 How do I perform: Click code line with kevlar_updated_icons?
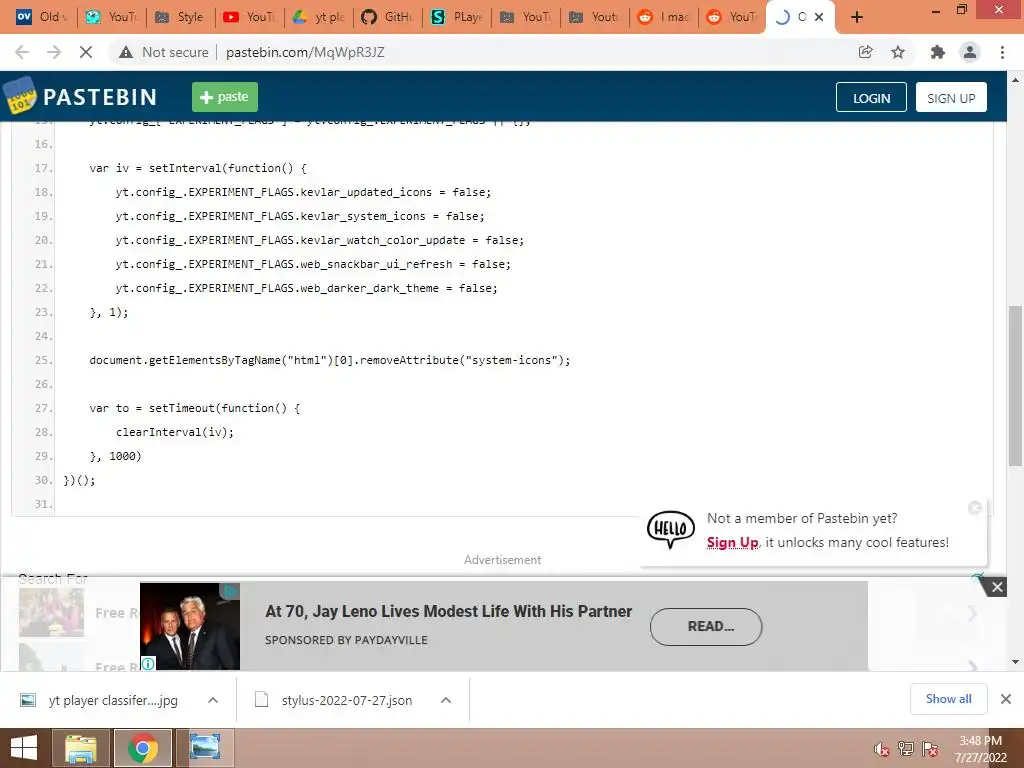tap(303, 192)
